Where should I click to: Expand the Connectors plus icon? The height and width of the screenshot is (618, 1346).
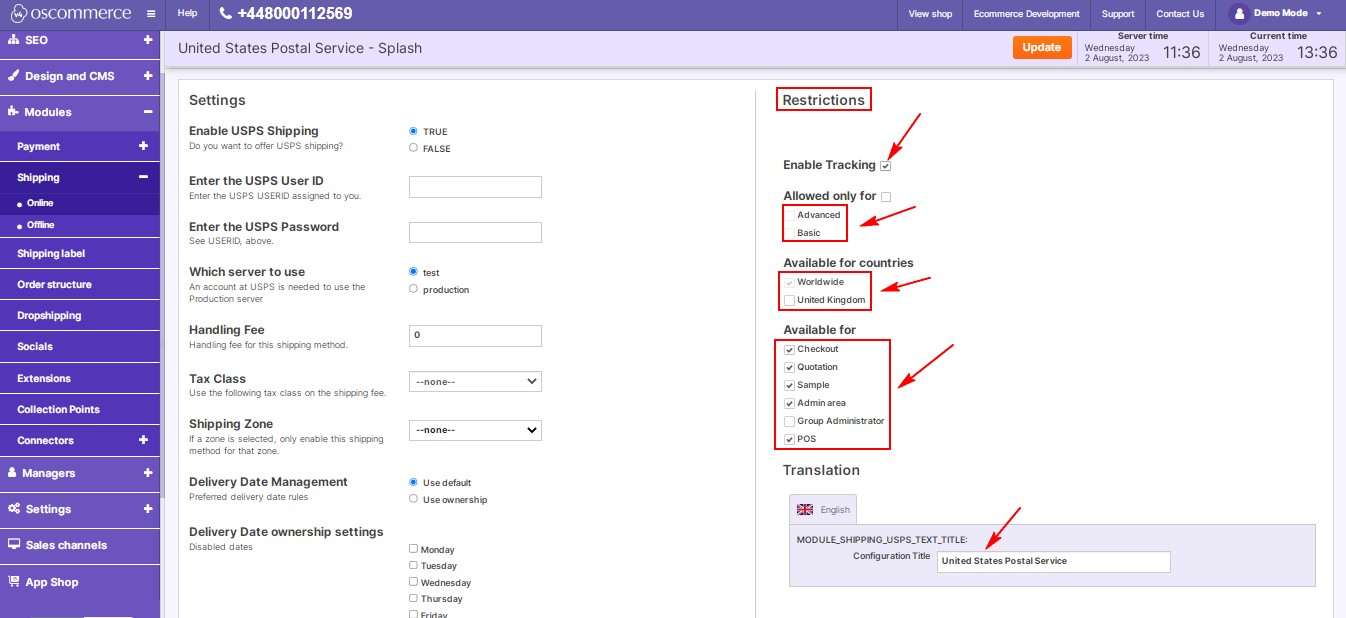[143, 440]
